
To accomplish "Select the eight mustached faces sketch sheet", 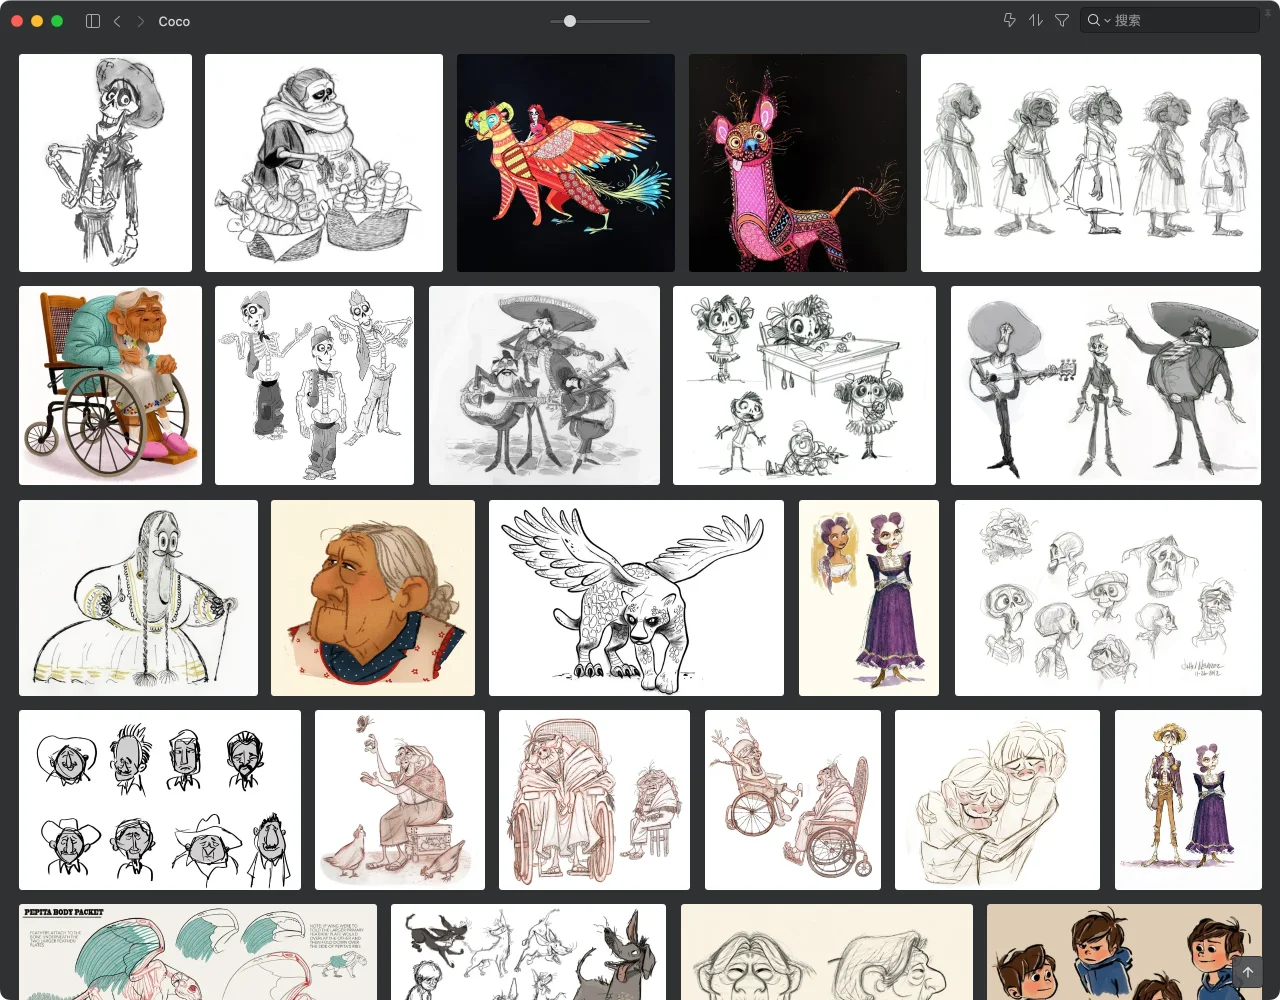I will point(160,800).
